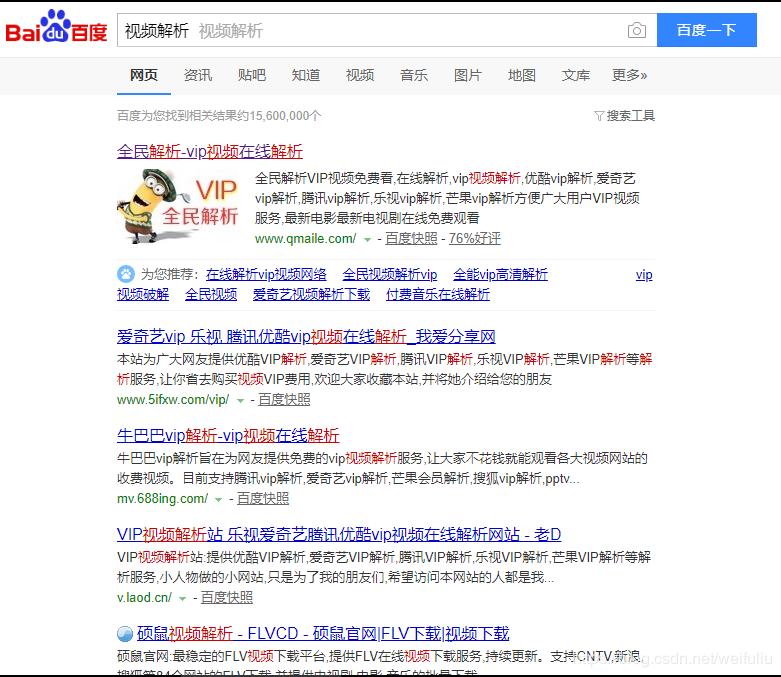
Task: Open 百度快照 for the 5ifxw result
Action: click(284, 400)
